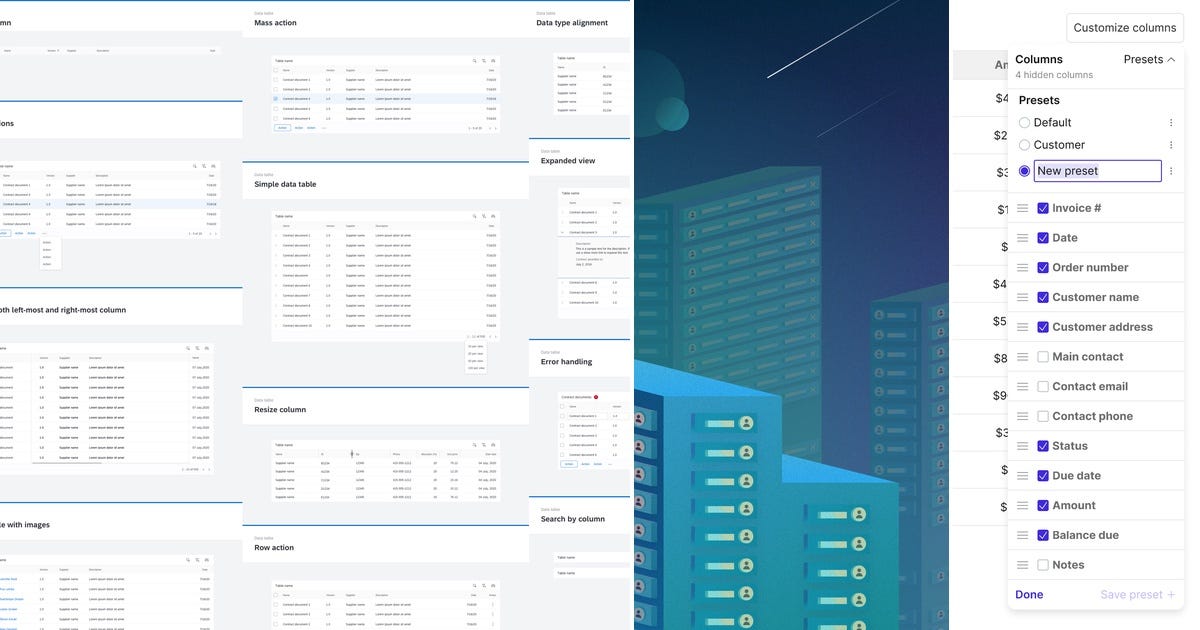Uncheck the Order number checkbox

(x=1043, y=268)
